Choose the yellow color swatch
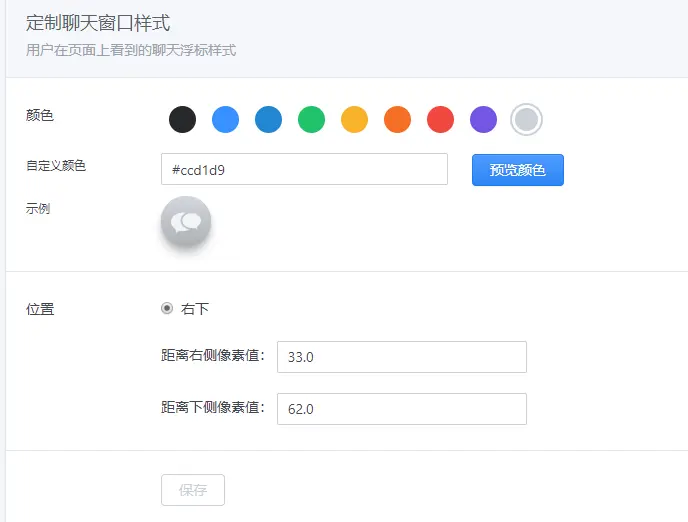 point(354,119)
